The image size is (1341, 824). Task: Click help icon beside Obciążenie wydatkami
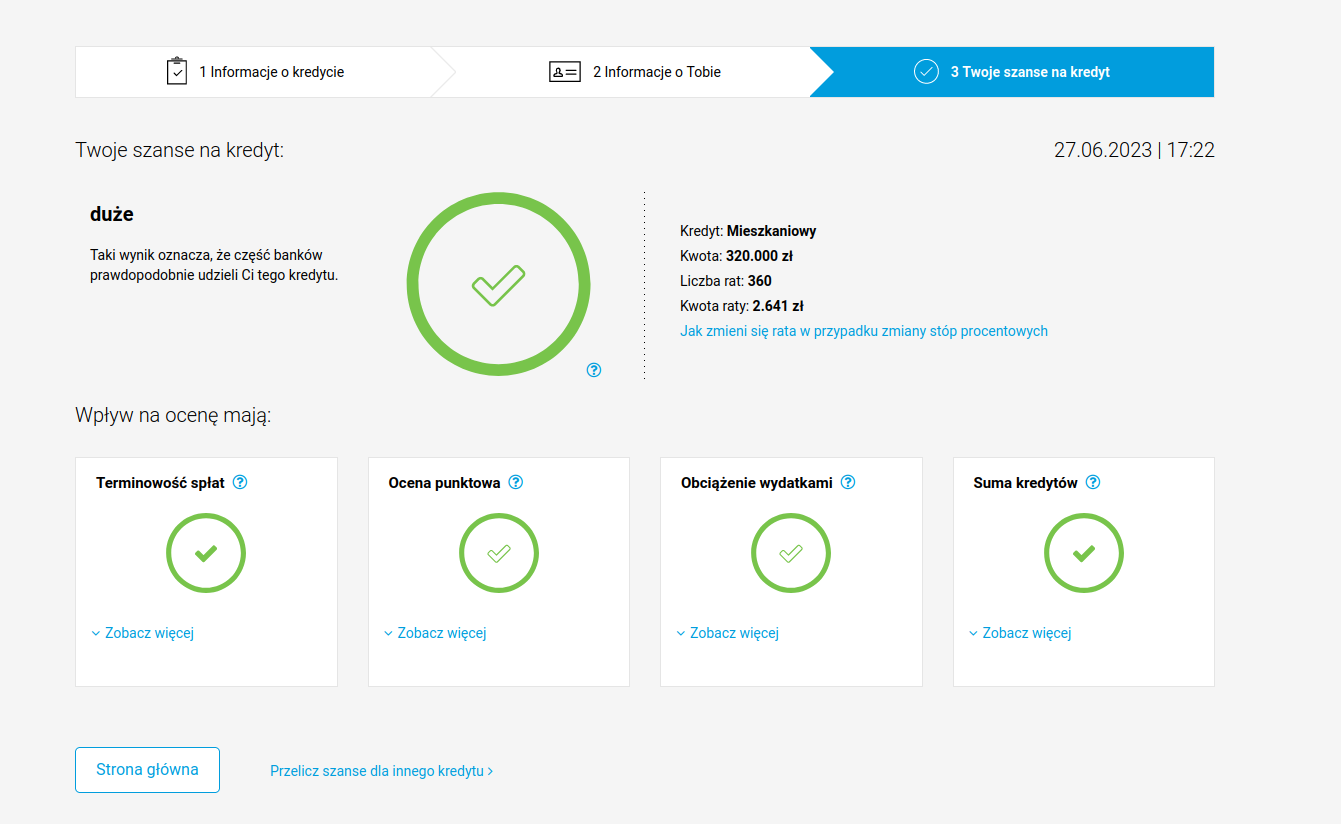click(x=848, y=482)
